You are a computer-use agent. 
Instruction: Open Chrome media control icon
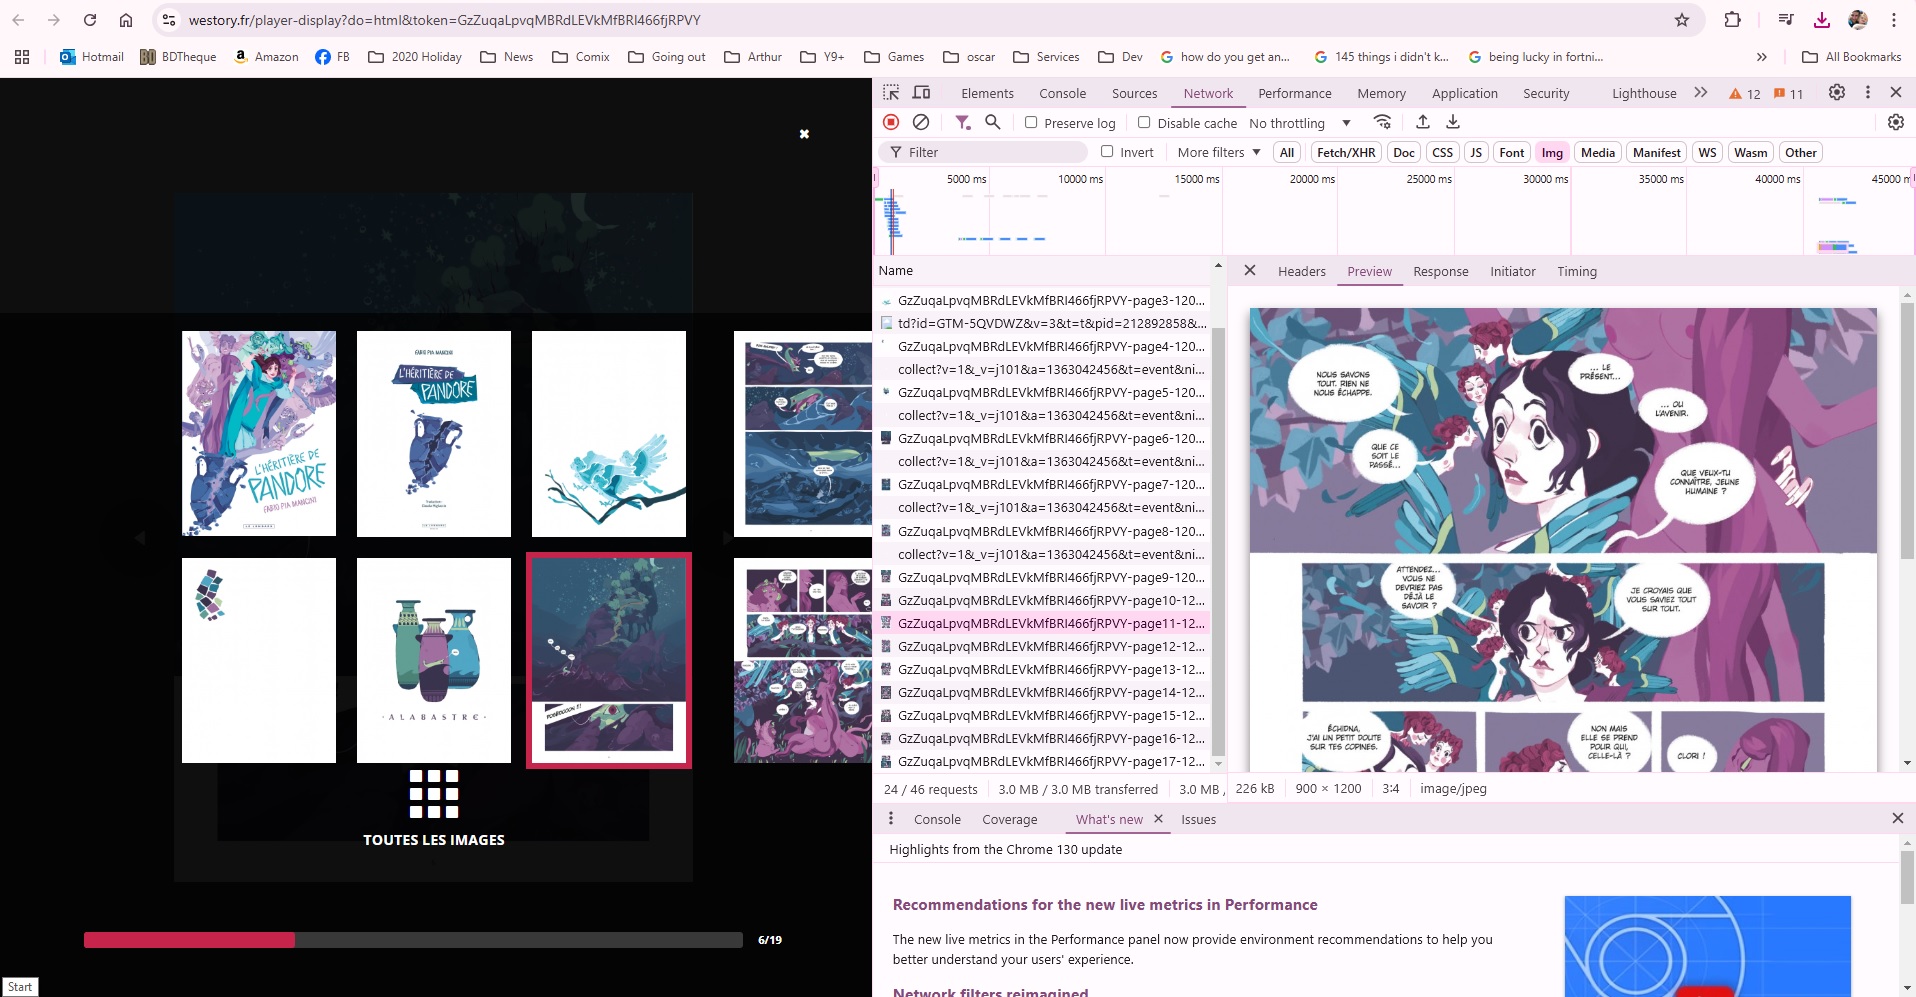[1786, 20]
